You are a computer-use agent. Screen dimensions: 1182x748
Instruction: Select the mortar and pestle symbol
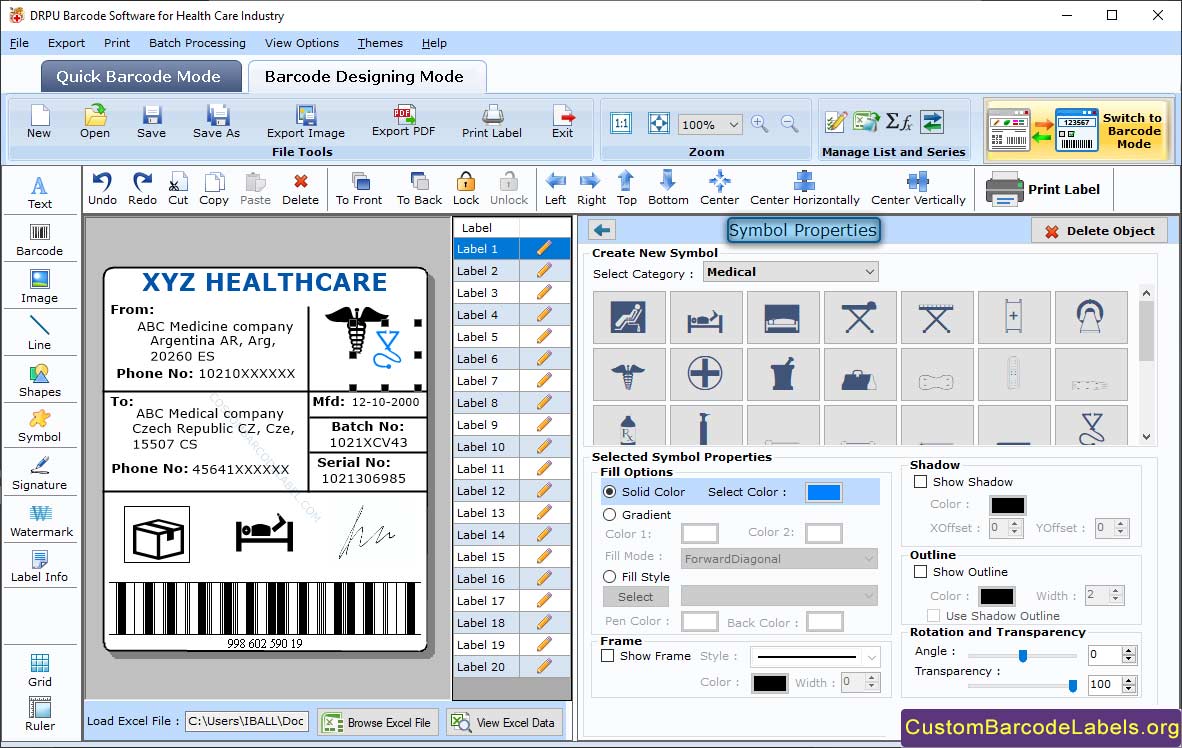(782, 374)
